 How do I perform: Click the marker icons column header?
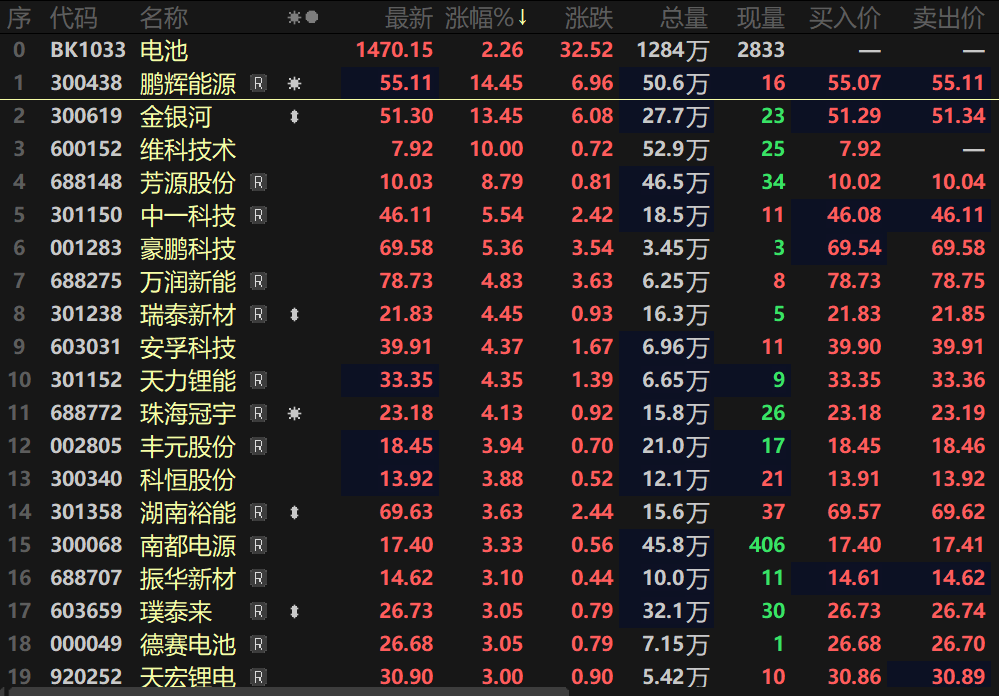pos(303,18)
